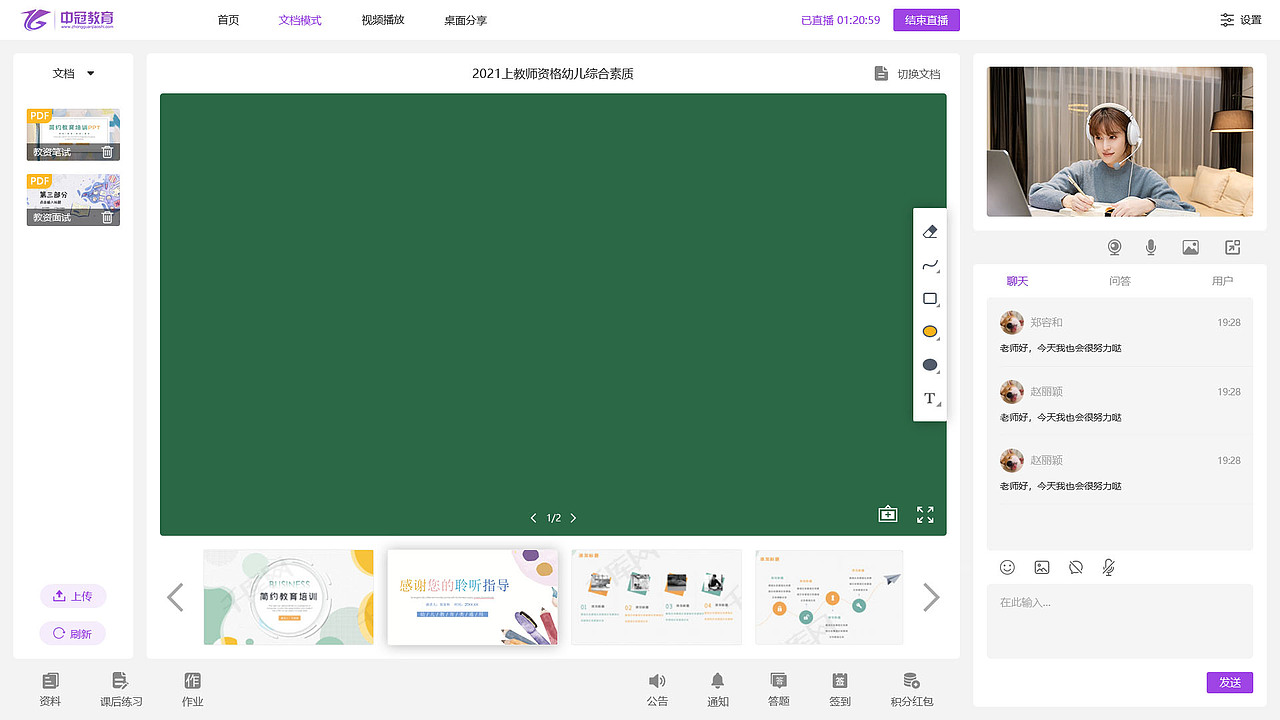
Task: Open the 签到 sign-in feature
Action: pos(838,689)
